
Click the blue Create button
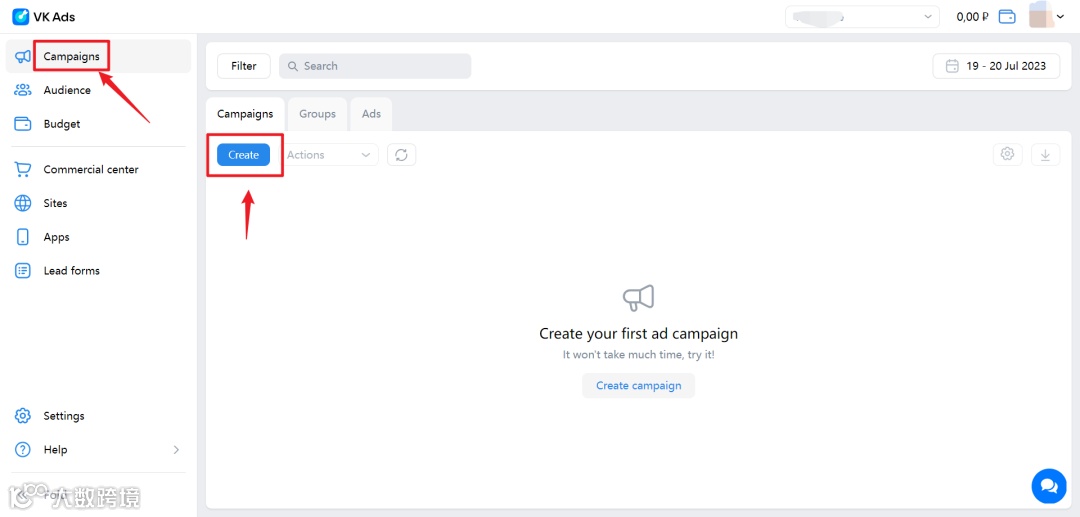coord(243,155)
